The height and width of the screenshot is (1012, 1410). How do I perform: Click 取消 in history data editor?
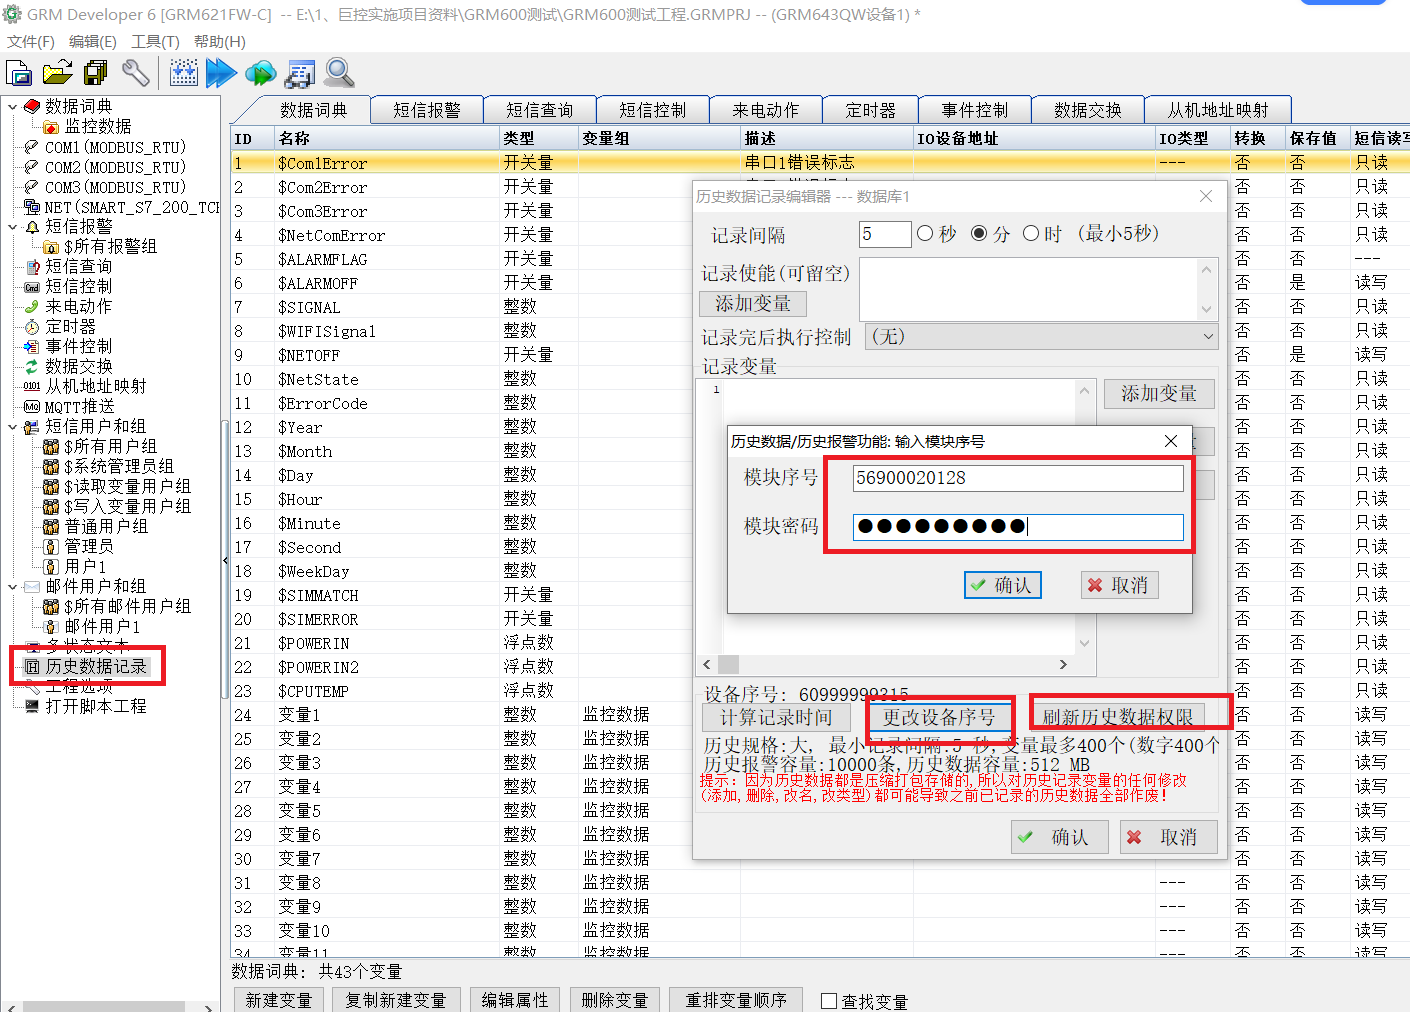1169,837
